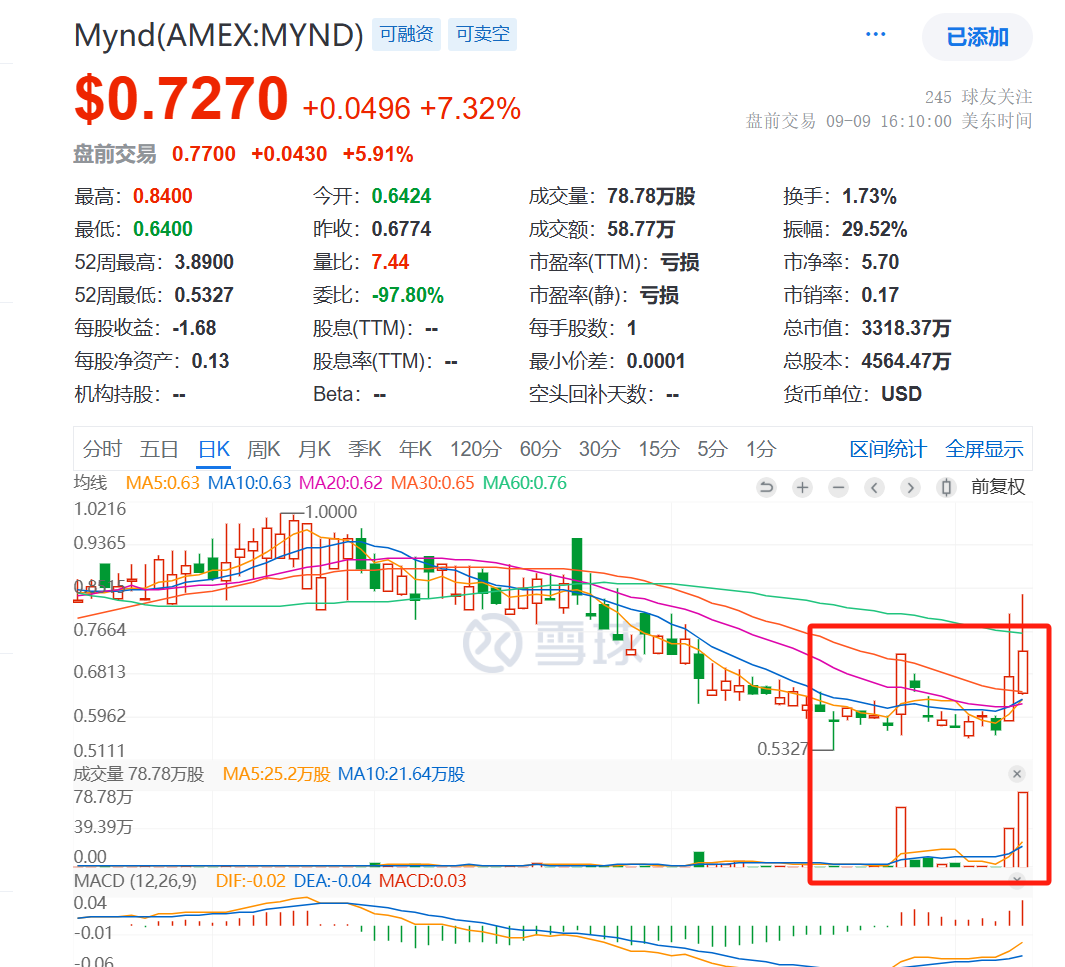Image resolution: width=1065 pixels, height=967 pixels.
Task: Click 全屏显示 to view chart fullscreen
Action: pos(984,449)
